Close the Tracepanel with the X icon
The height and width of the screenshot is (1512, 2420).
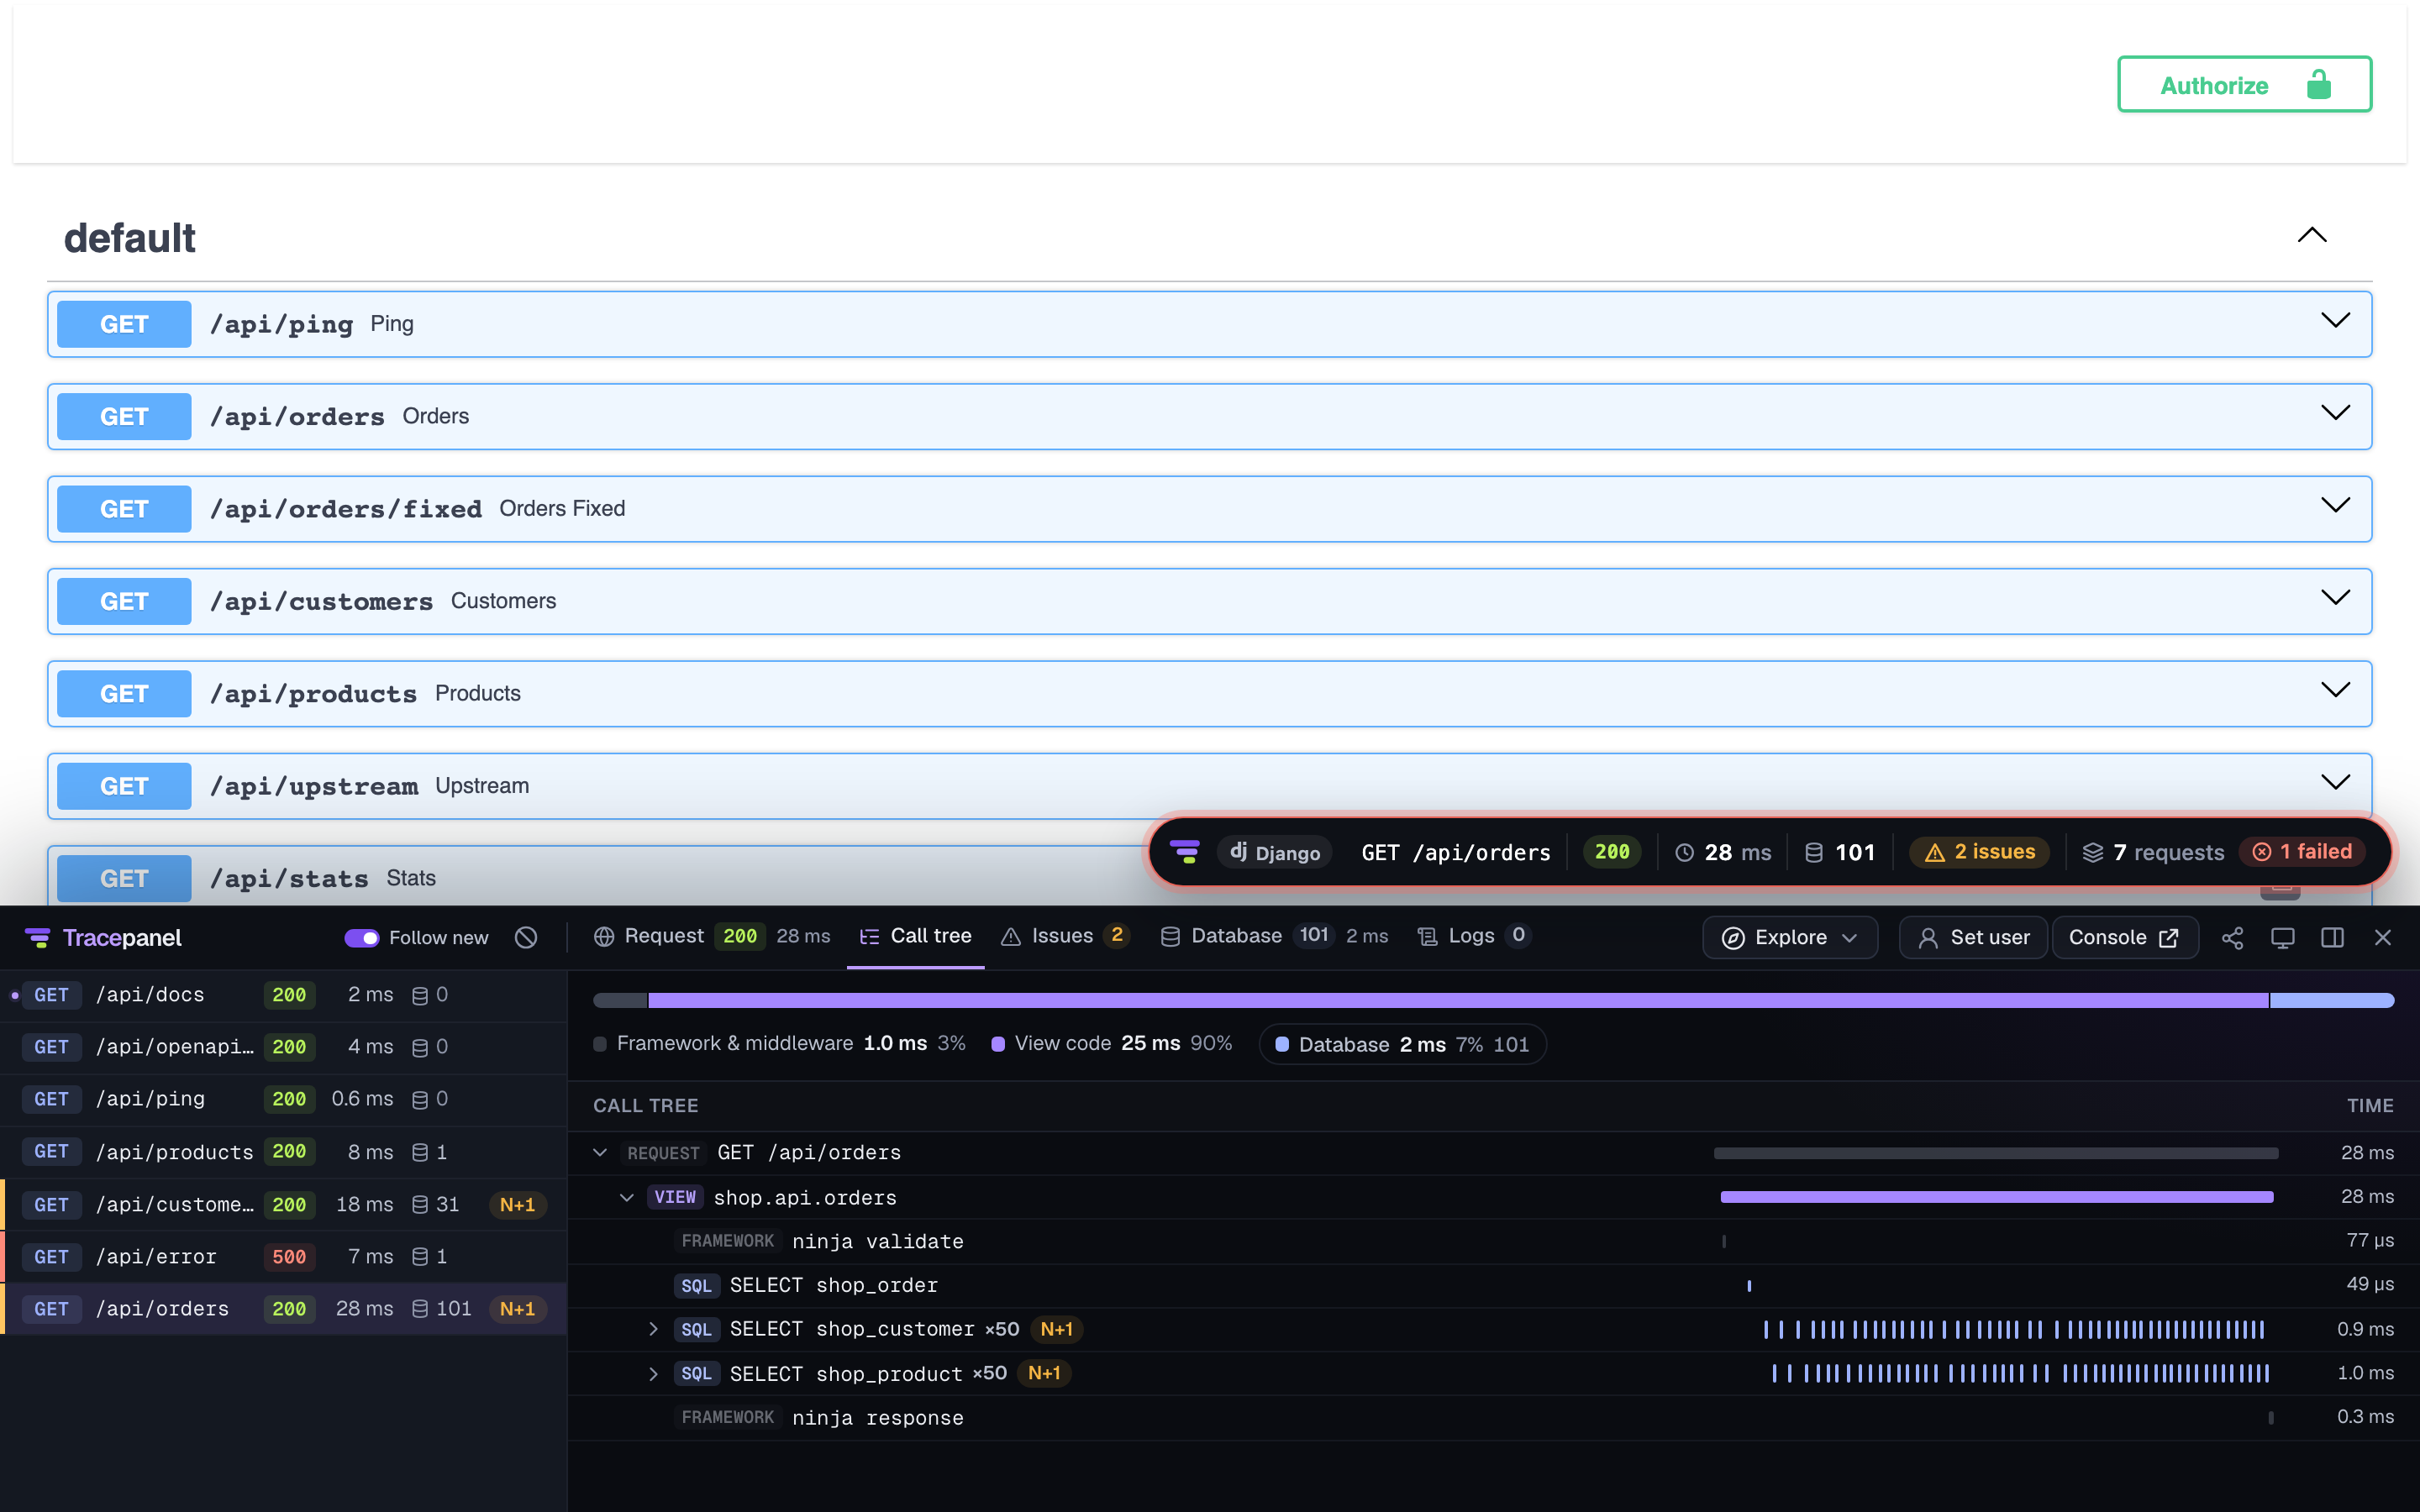pyautogui.click(x=2383, y=937)
